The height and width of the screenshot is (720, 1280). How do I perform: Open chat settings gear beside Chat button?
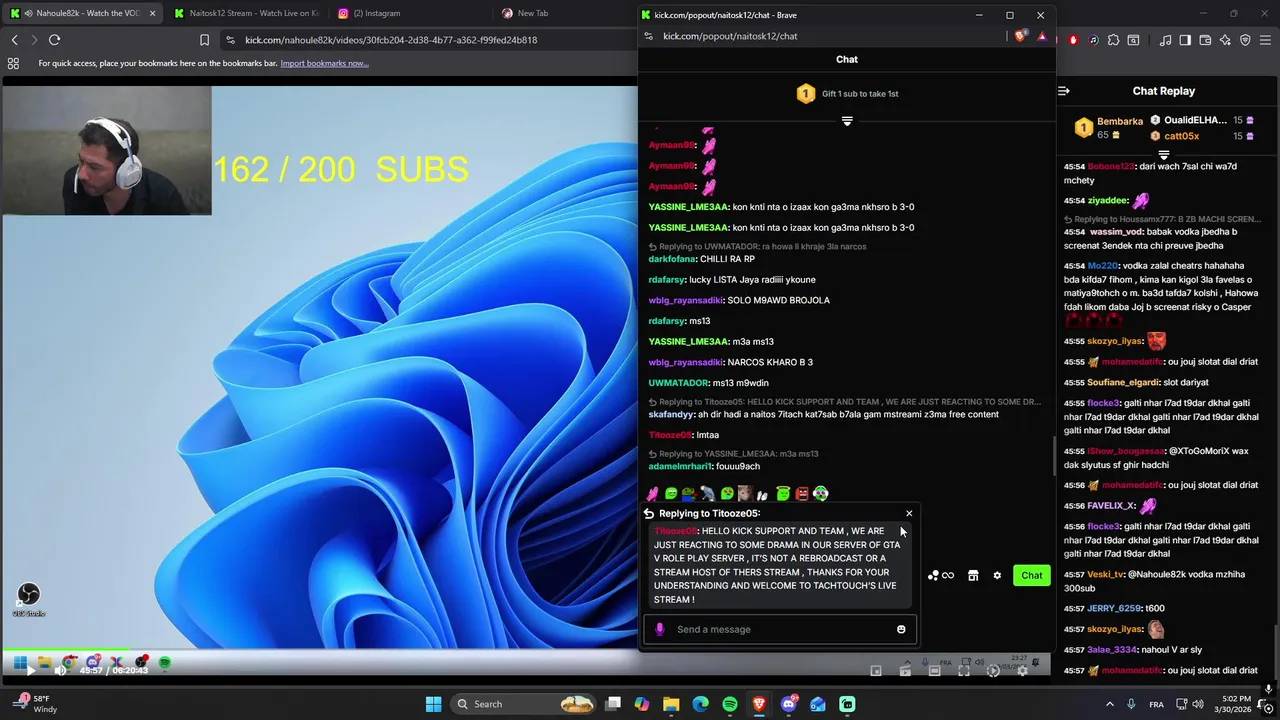[x=997, y=575]
